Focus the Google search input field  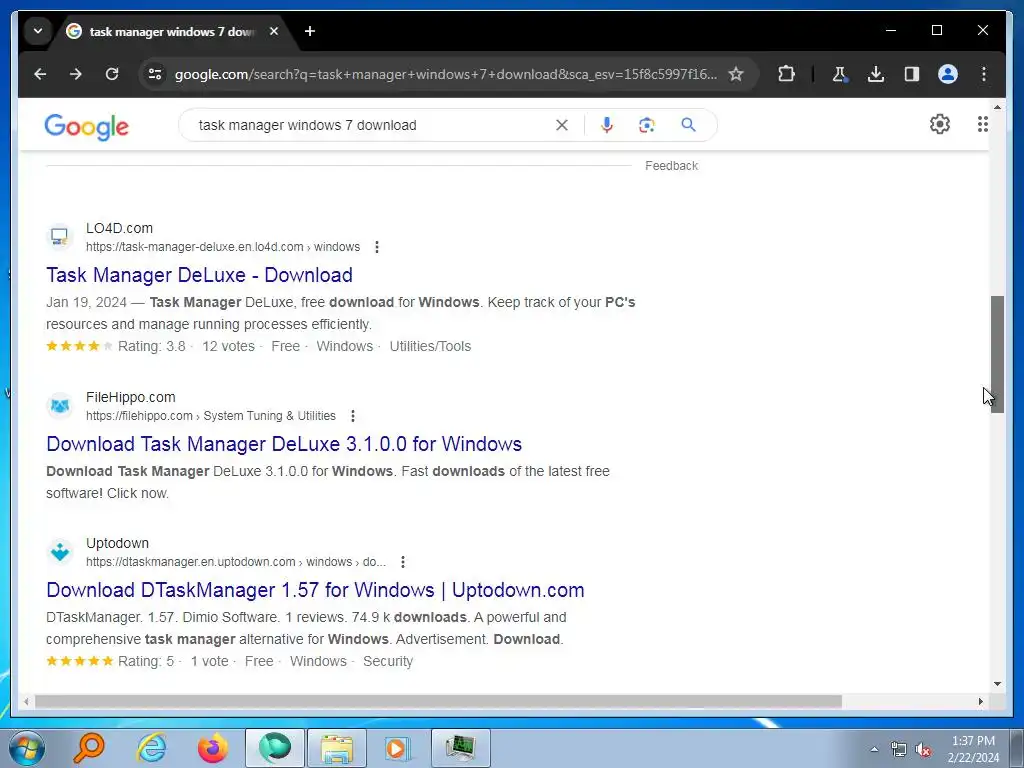coord(372,125)
